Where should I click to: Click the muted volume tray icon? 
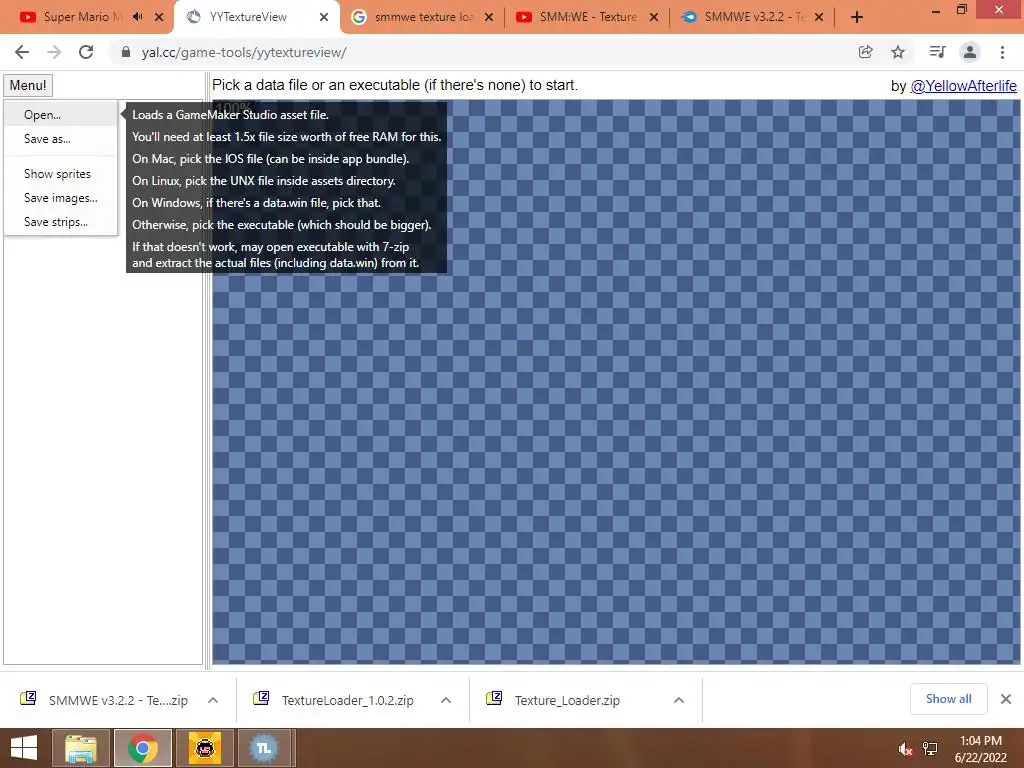point(905,749)
